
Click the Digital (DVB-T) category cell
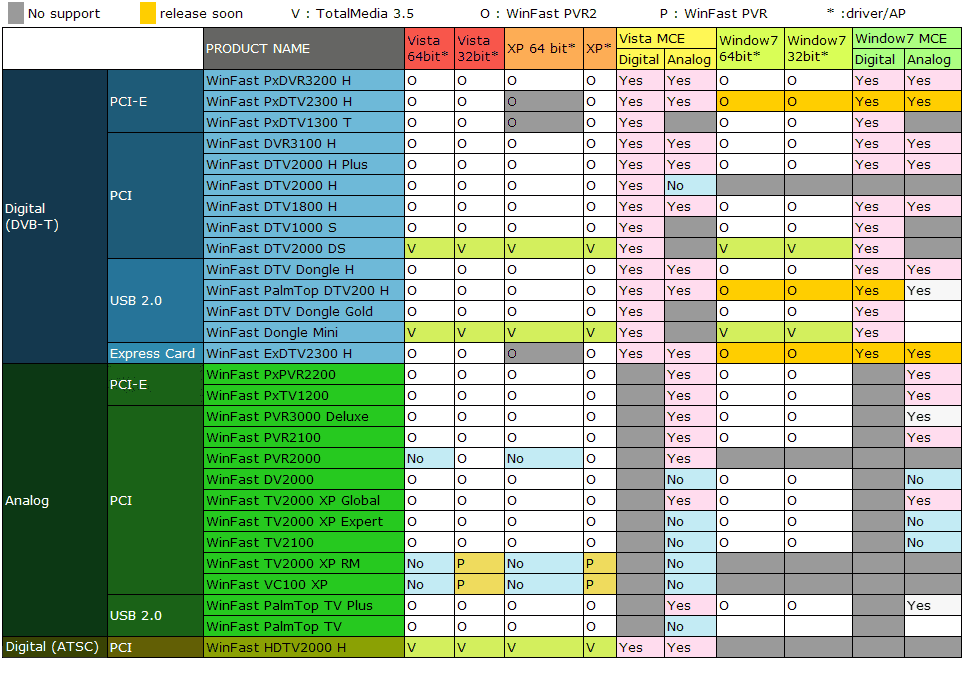[x=55, y=216]
